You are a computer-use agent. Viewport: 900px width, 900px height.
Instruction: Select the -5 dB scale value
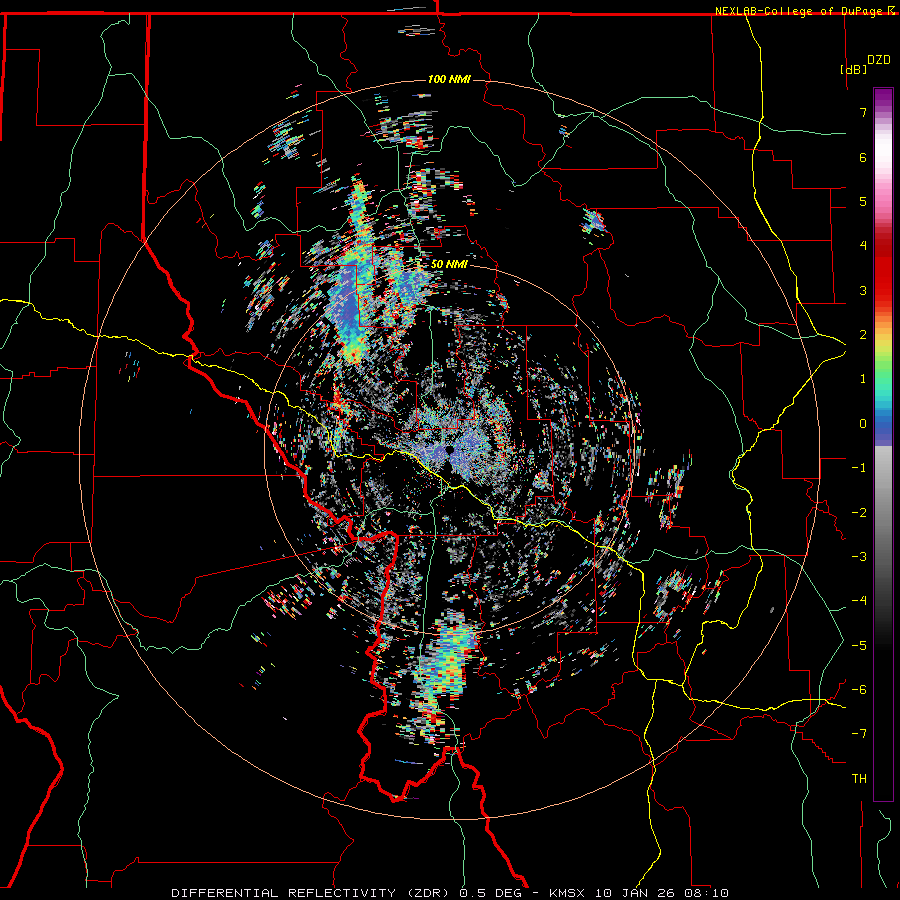point(859,646)
